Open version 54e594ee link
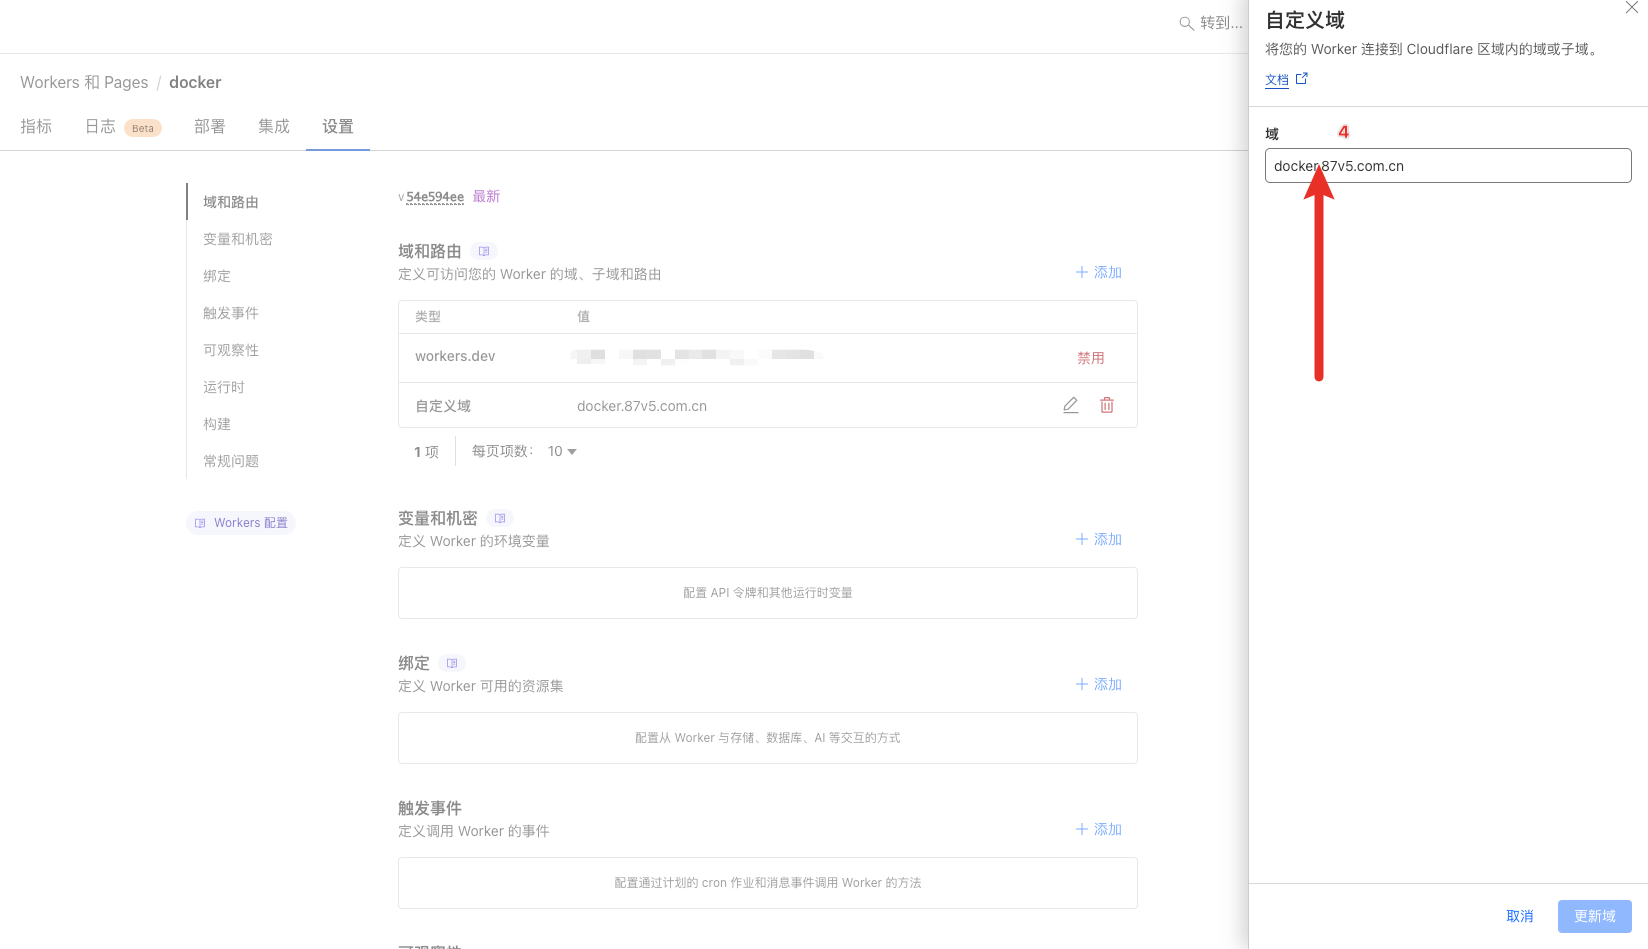The image size is (1648, 949). 435,197
